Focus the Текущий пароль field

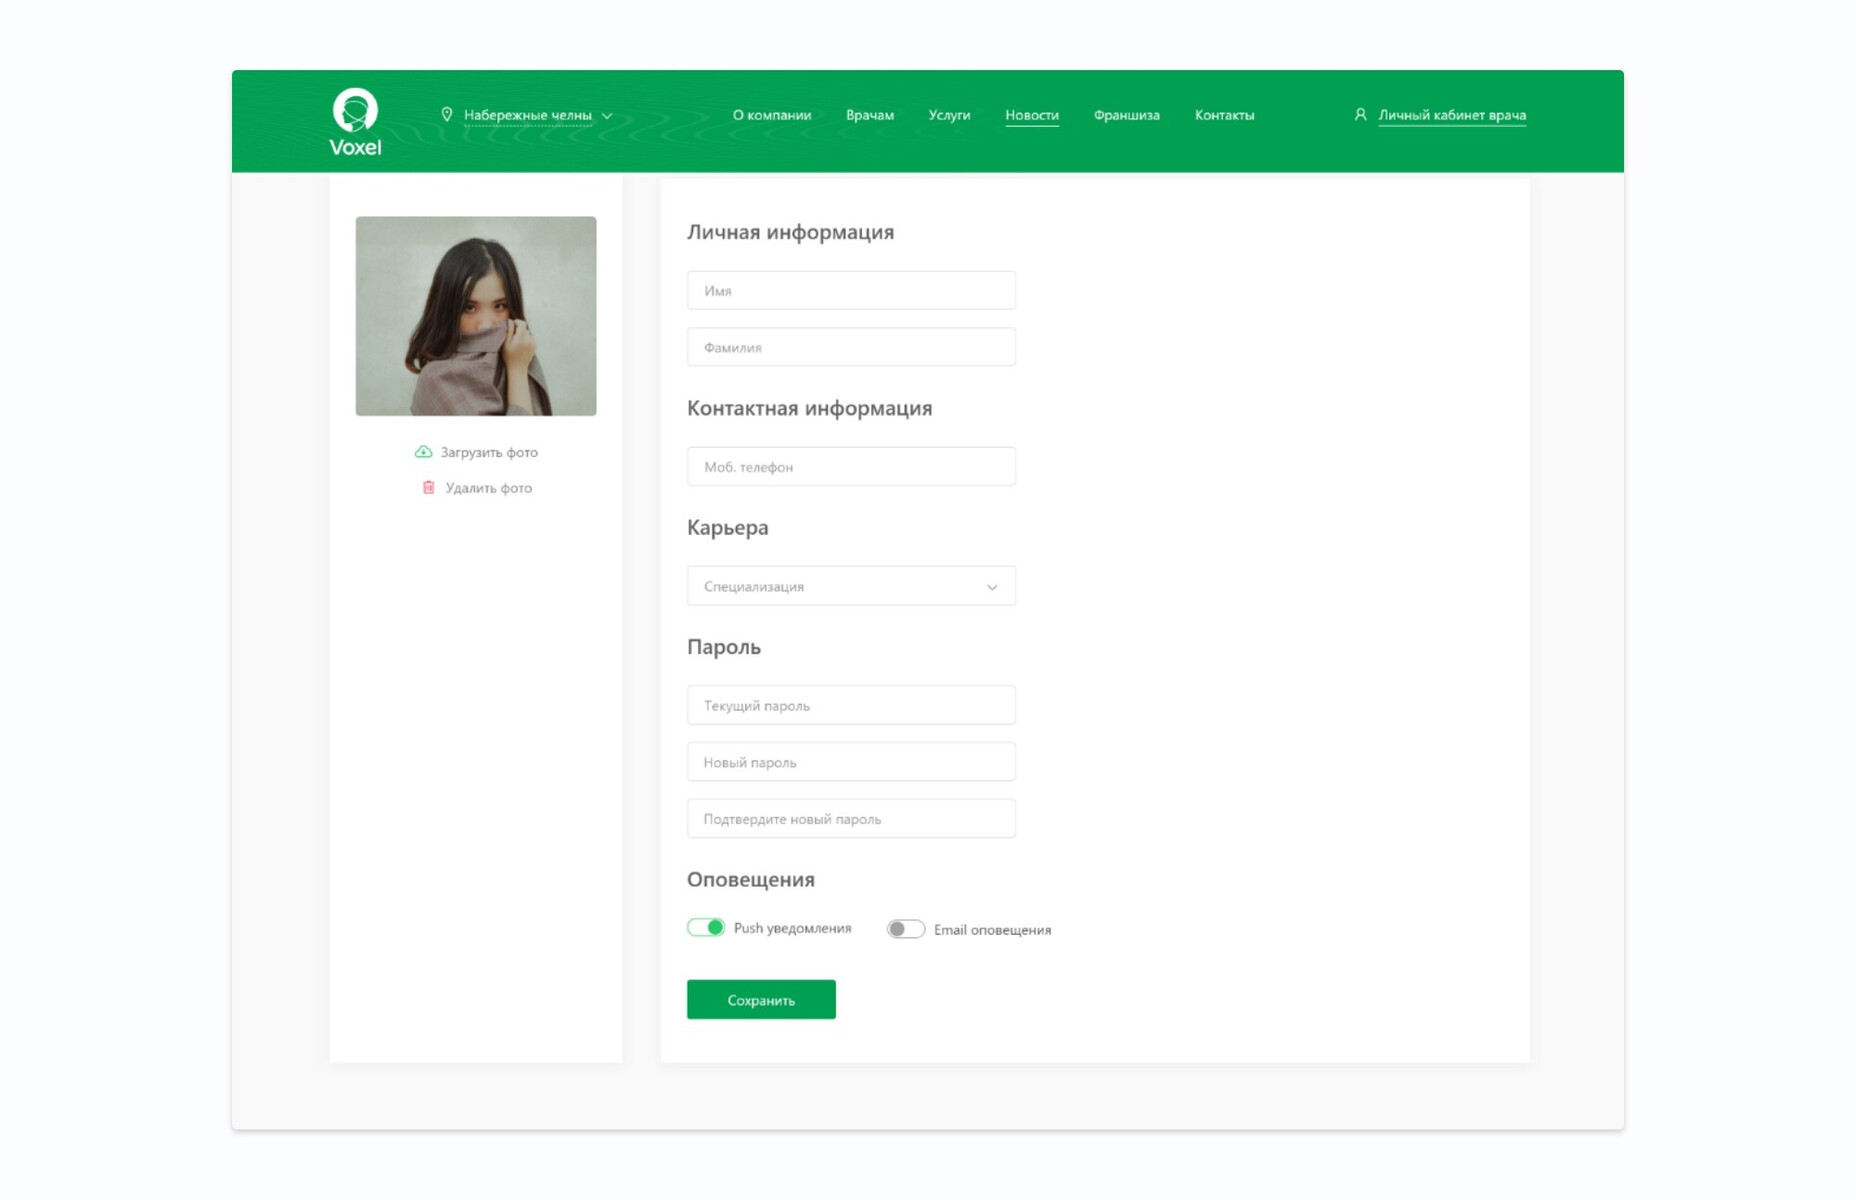pos(851,705)
